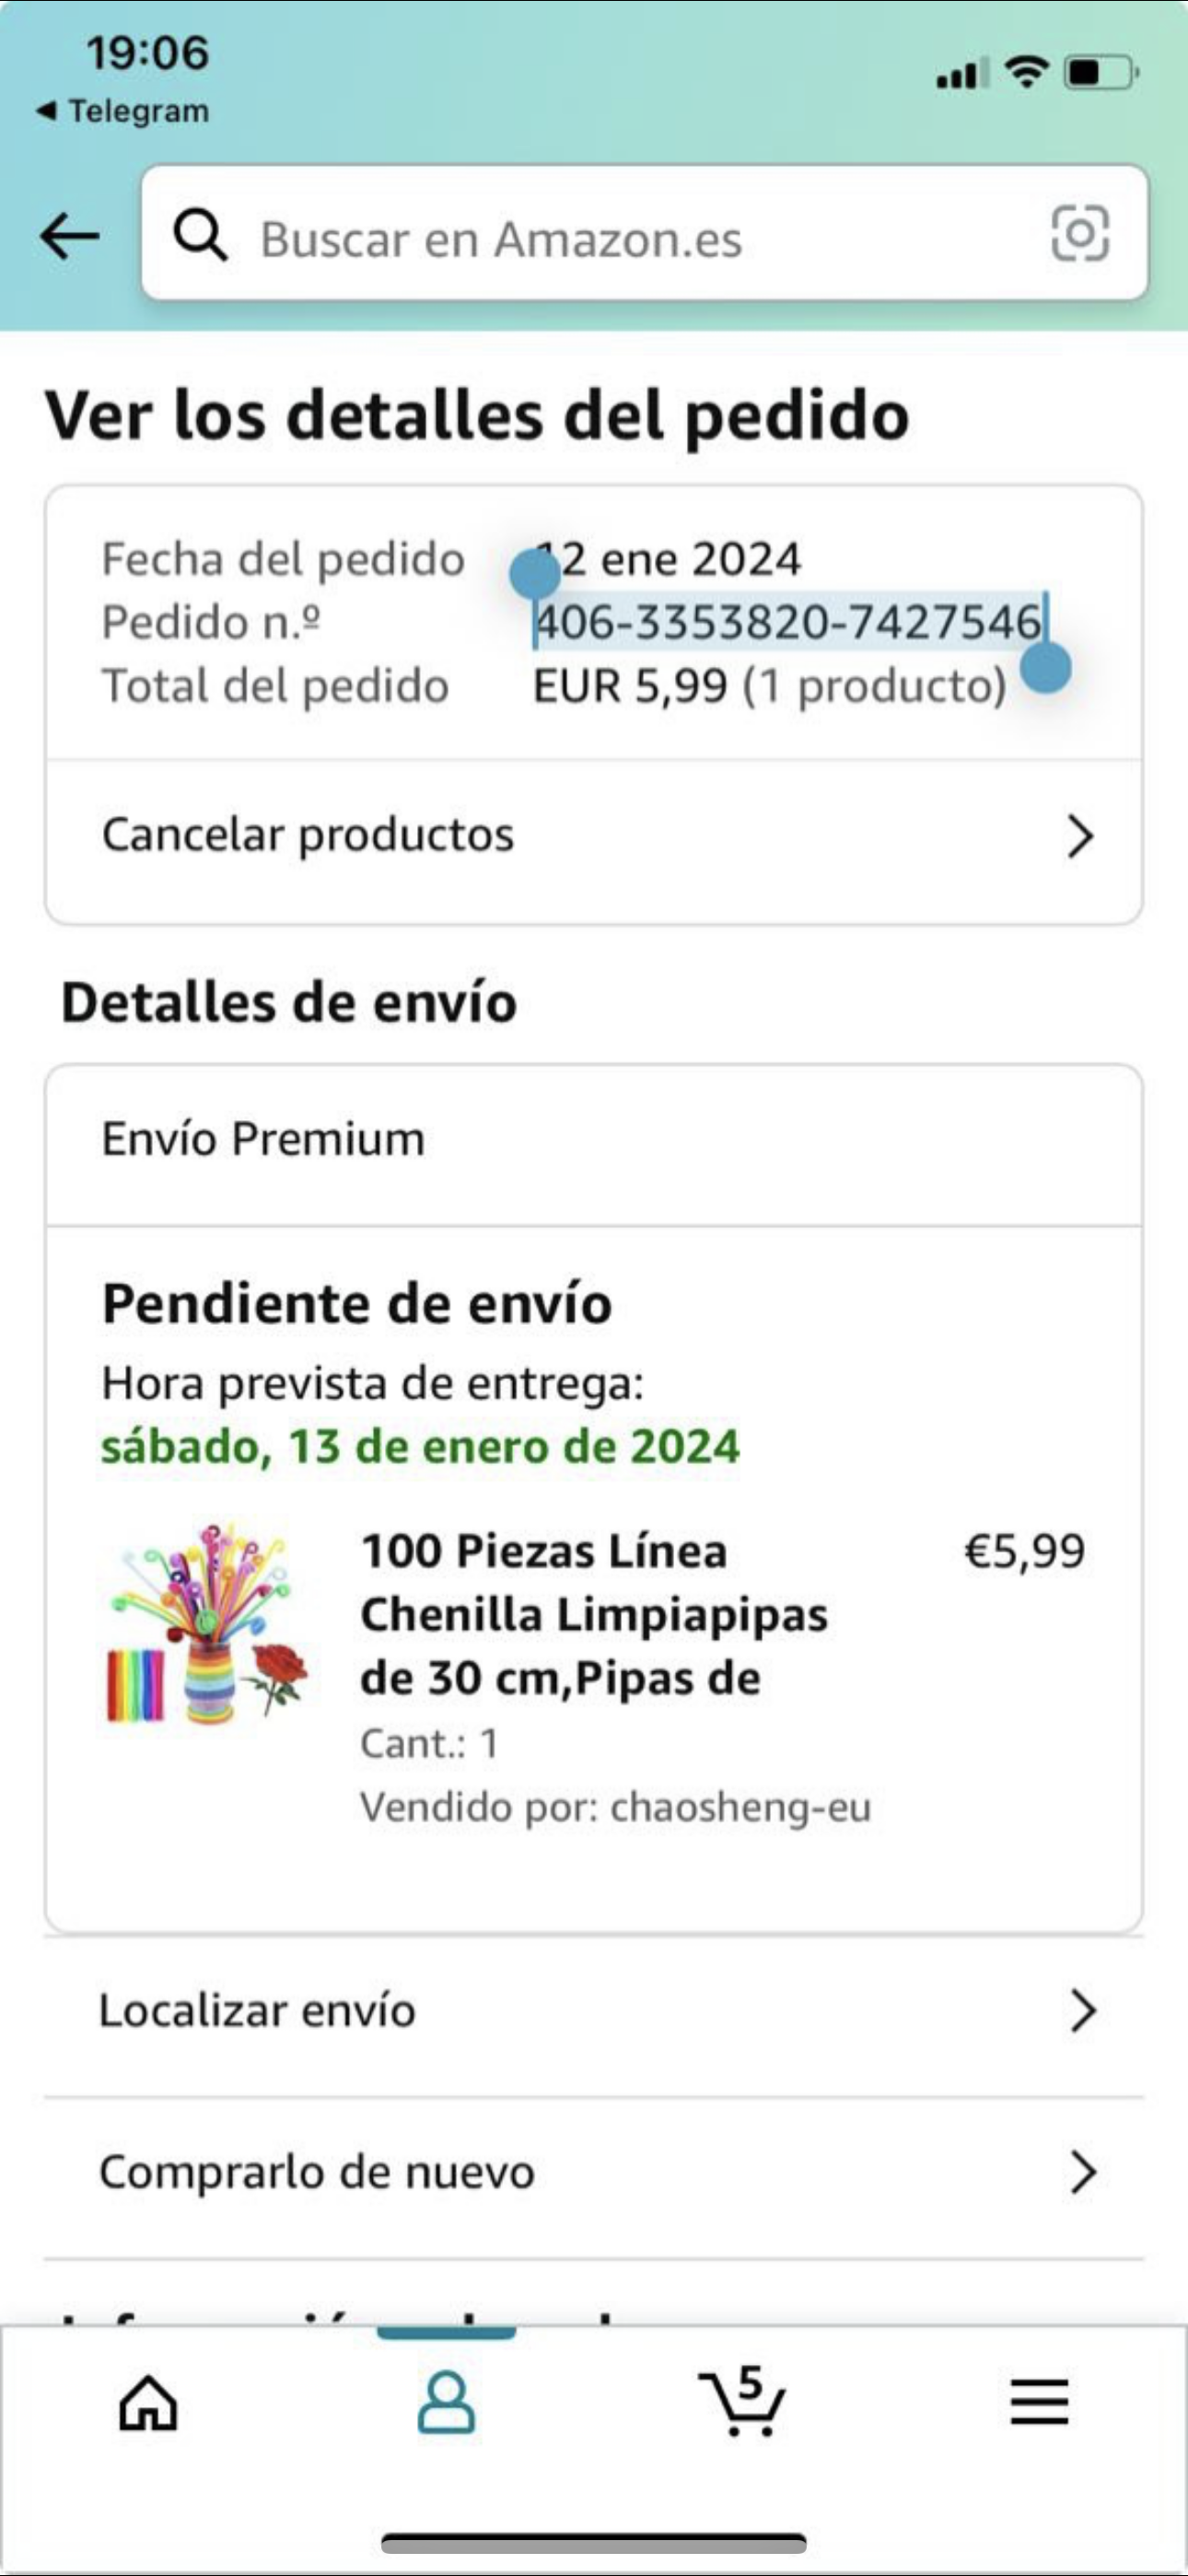
Task: Open the account profile tab
Action: (446, 2402)
